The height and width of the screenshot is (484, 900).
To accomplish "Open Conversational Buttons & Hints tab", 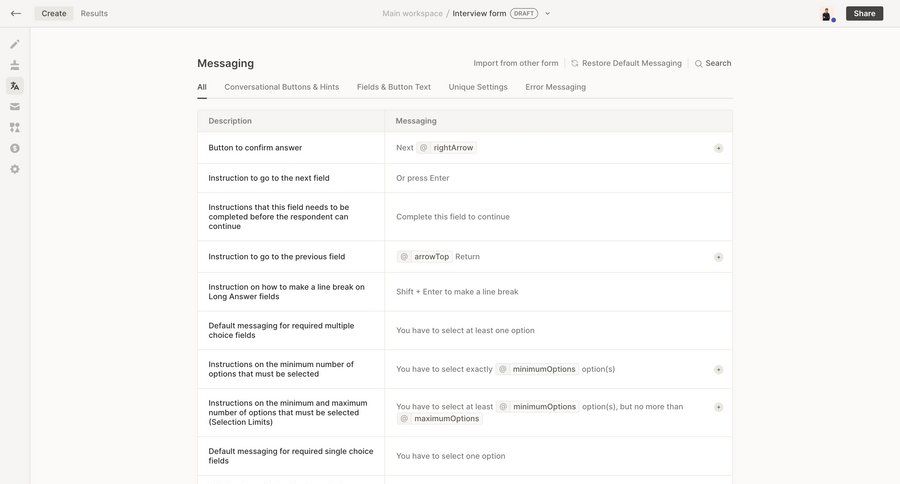I will 282,87.
